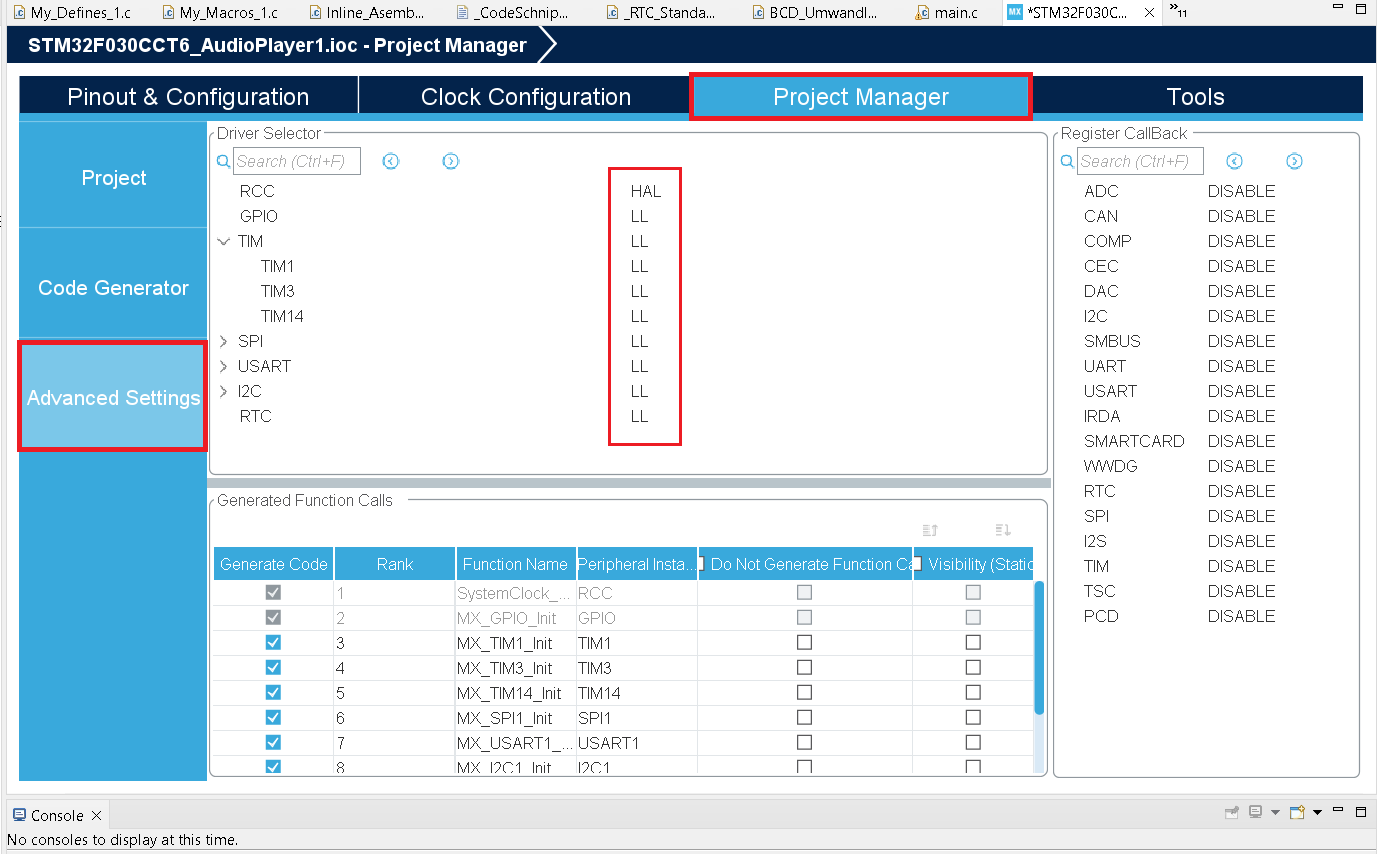Uncheck Generate Code for MX_SPI1_Init
Image resolution: width=1377 pixels, height=854 pixels.
(273, 717)
